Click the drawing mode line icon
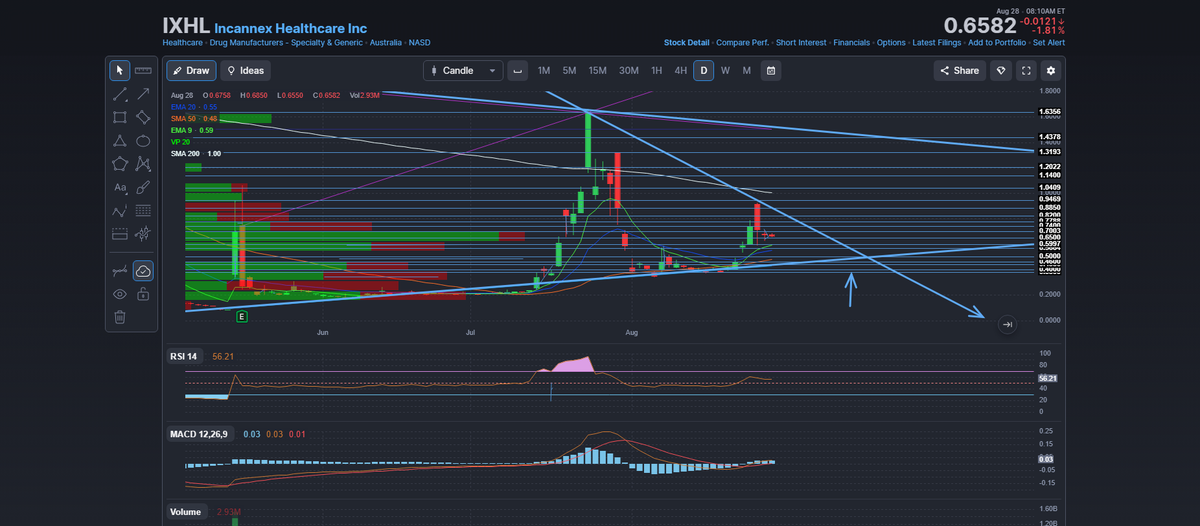The image size is (1200, 526). 120,271
